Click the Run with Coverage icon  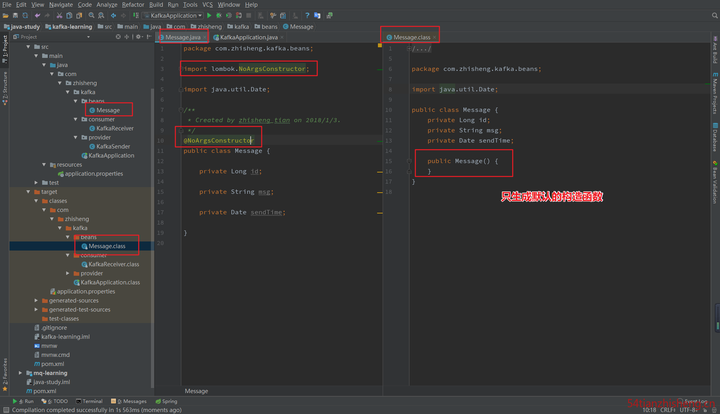pyautogui.click(x=229, y=16)
